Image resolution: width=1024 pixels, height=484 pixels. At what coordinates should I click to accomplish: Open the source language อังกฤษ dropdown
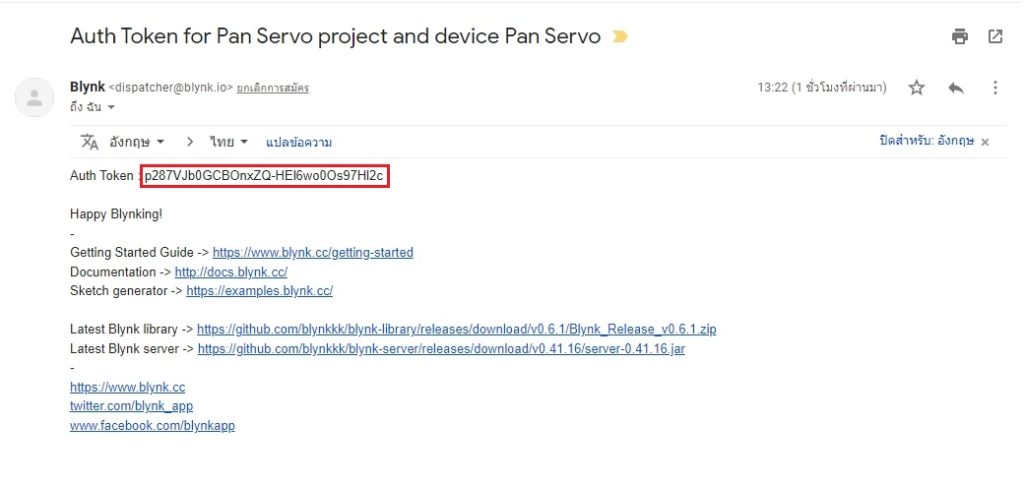pos(137,142)
